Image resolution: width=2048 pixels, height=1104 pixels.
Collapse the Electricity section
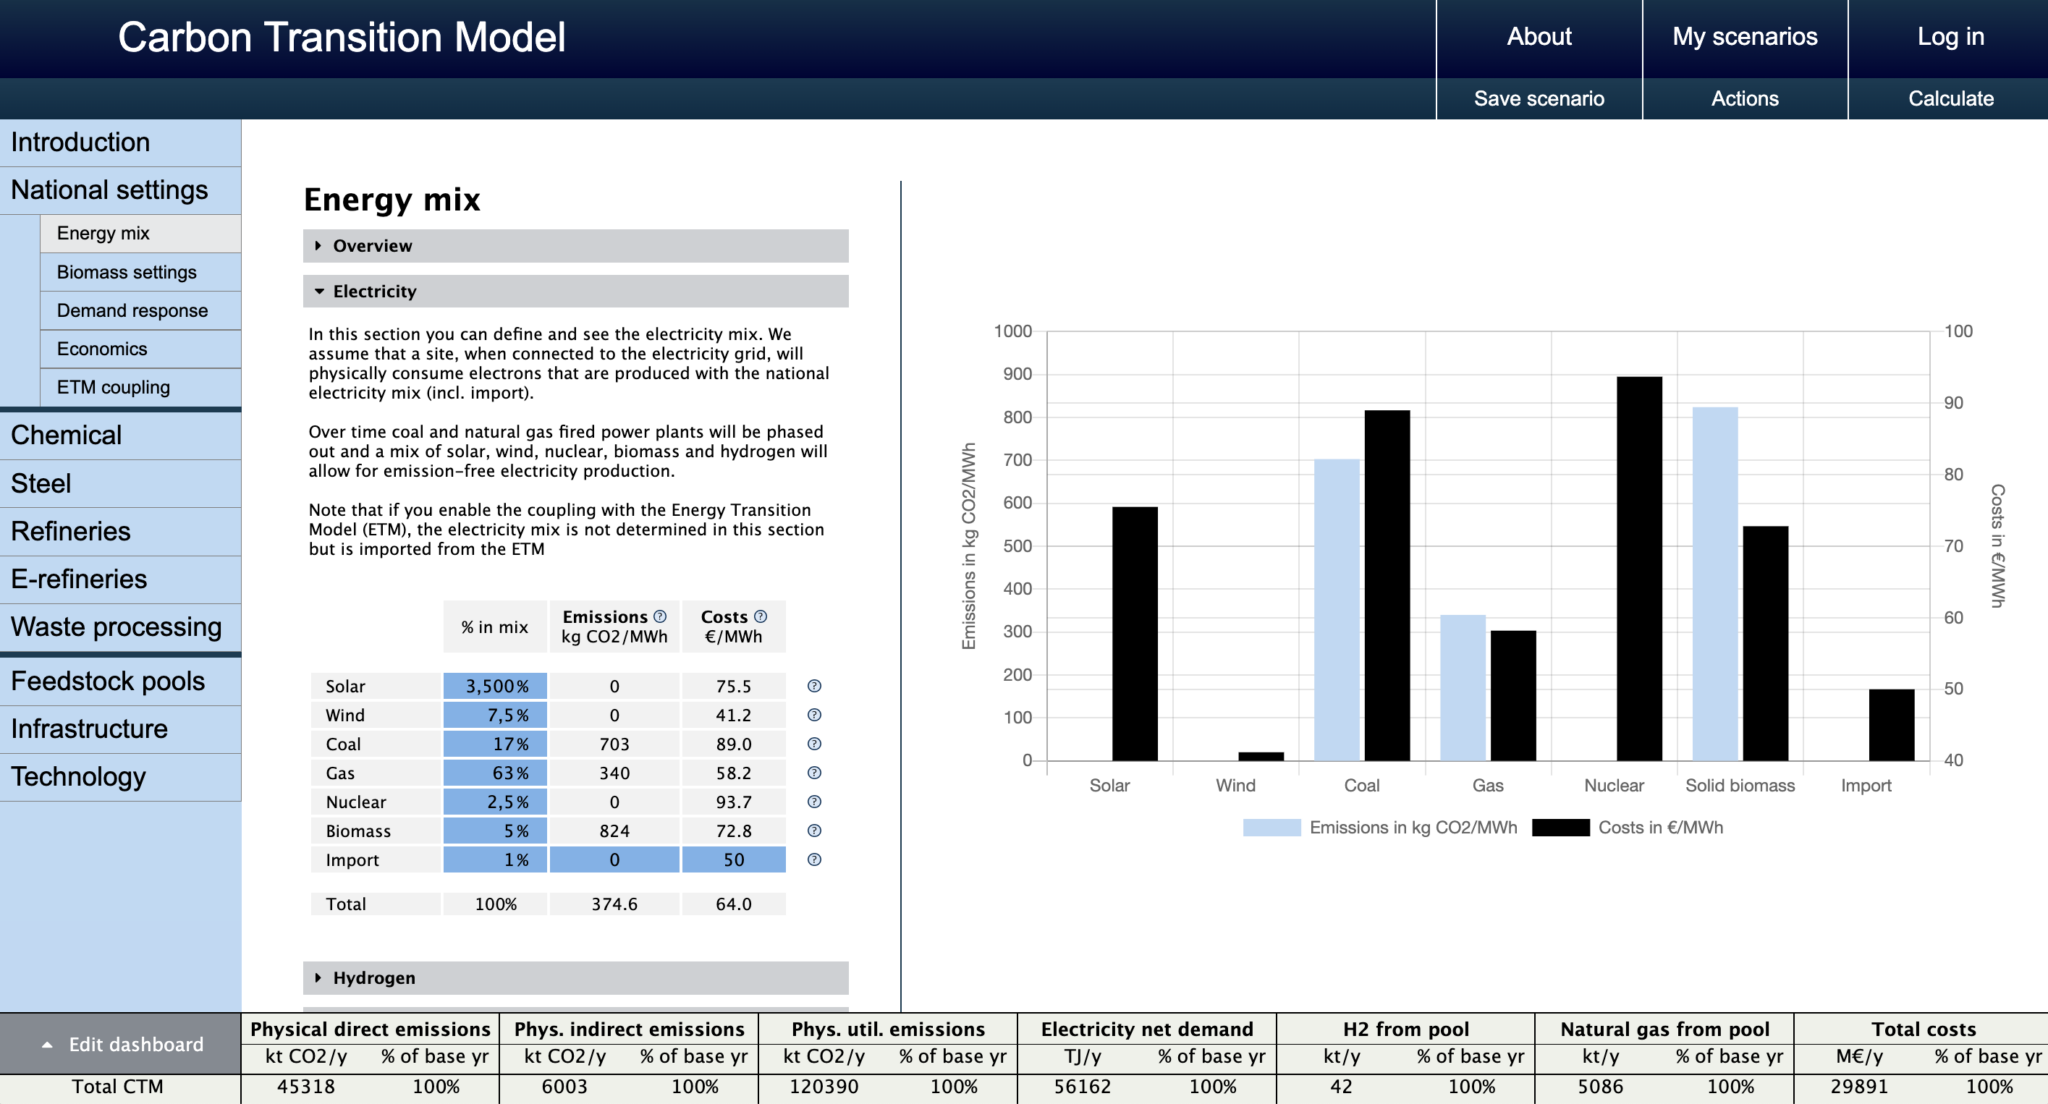click(375, 291)
